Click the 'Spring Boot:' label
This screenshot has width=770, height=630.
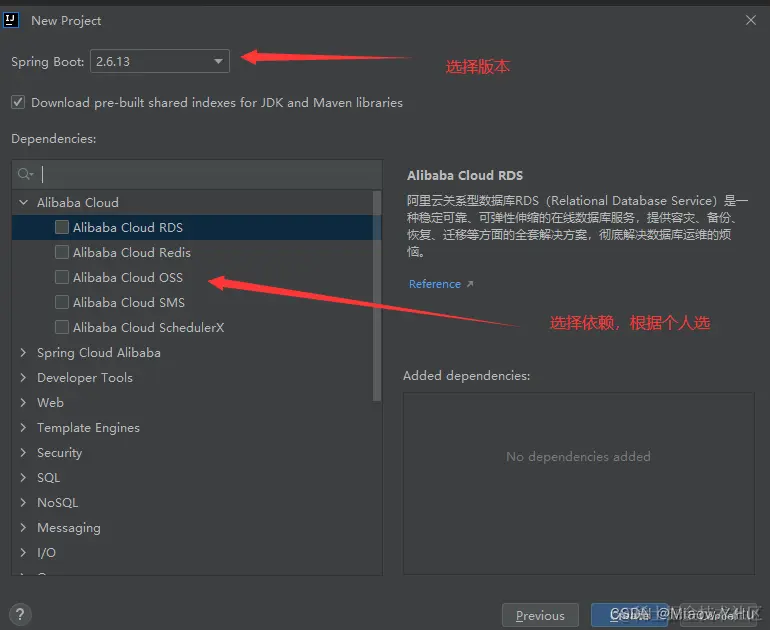(x=48, y=61)
